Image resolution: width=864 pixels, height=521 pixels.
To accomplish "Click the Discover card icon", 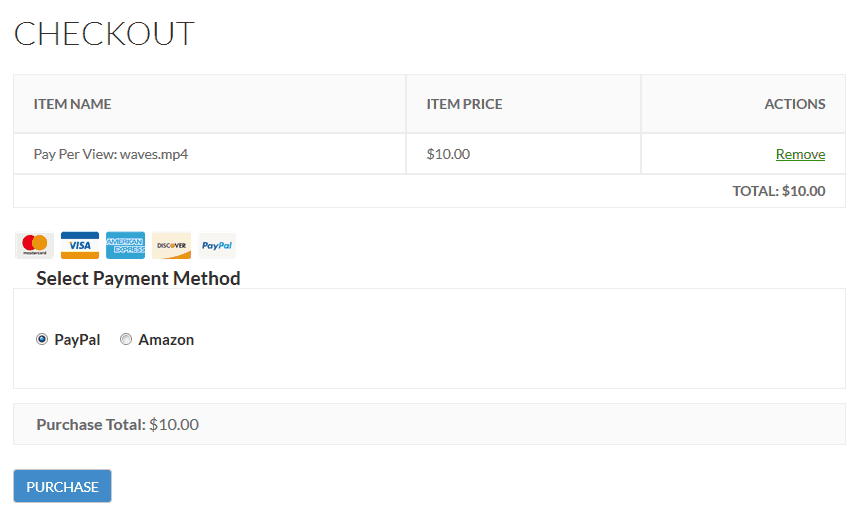I will (171, 245).
